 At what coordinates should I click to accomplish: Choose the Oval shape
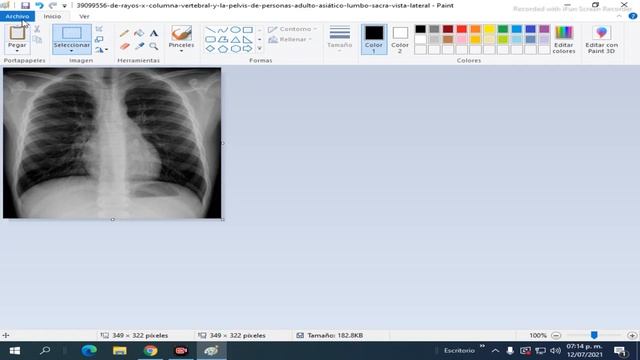[x=235, y=30]
